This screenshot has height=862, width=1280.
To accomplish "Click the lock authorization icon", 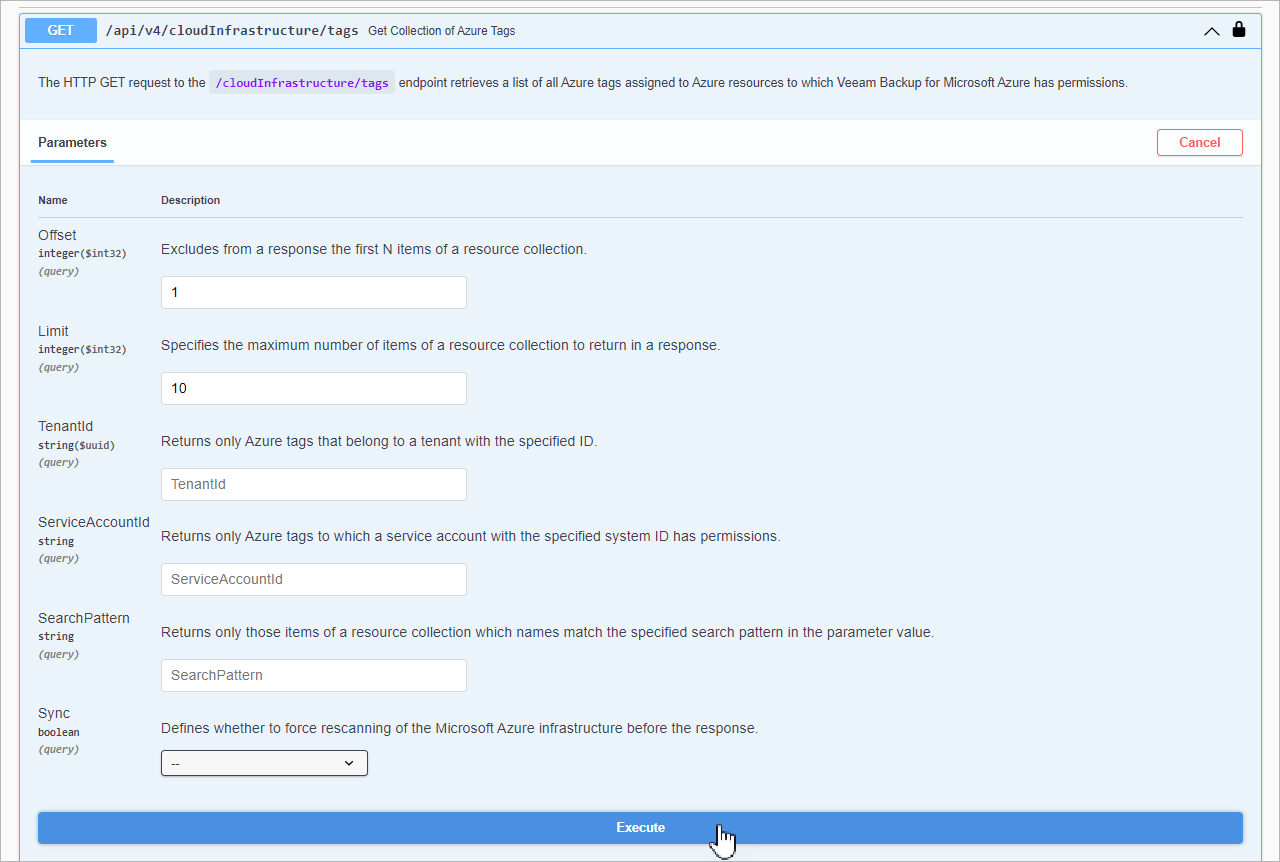I will pyautogui.click(x=1239, y=29).
